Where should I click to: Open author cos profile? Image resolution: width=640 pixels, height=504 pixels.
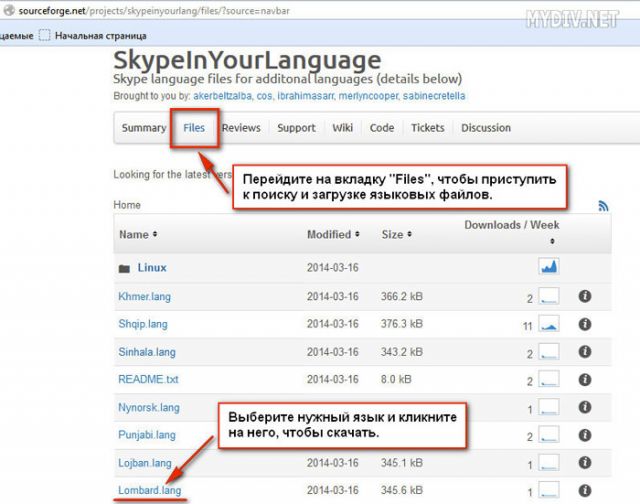(264, 96)
